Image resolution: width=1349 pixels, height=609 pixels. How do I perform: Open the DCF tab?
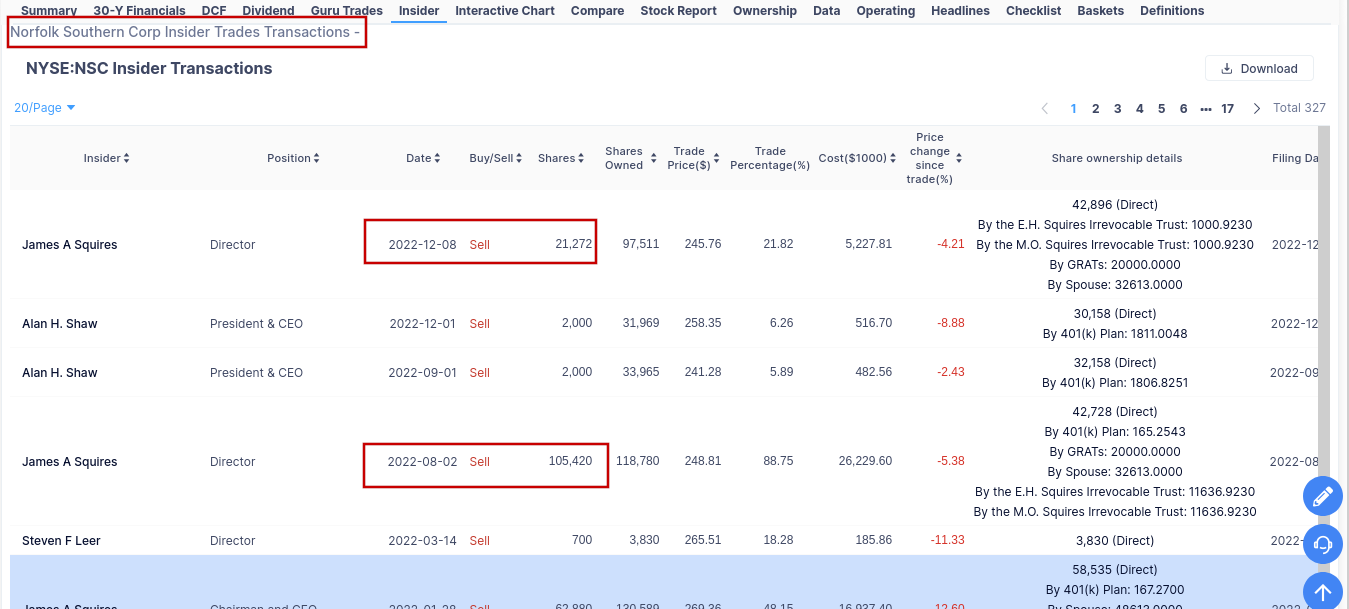pos(214,11)
